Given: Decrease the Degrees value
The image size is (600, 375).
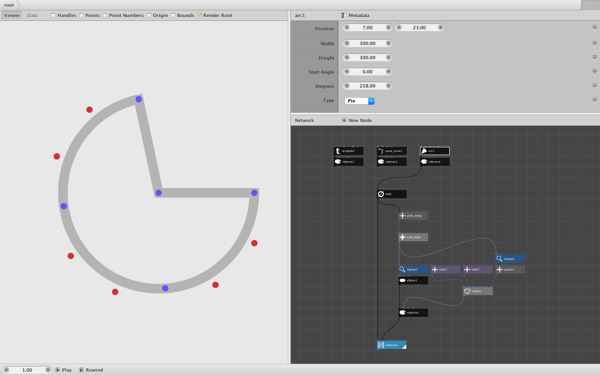Looking at the screenshot, I should (347, 86).
